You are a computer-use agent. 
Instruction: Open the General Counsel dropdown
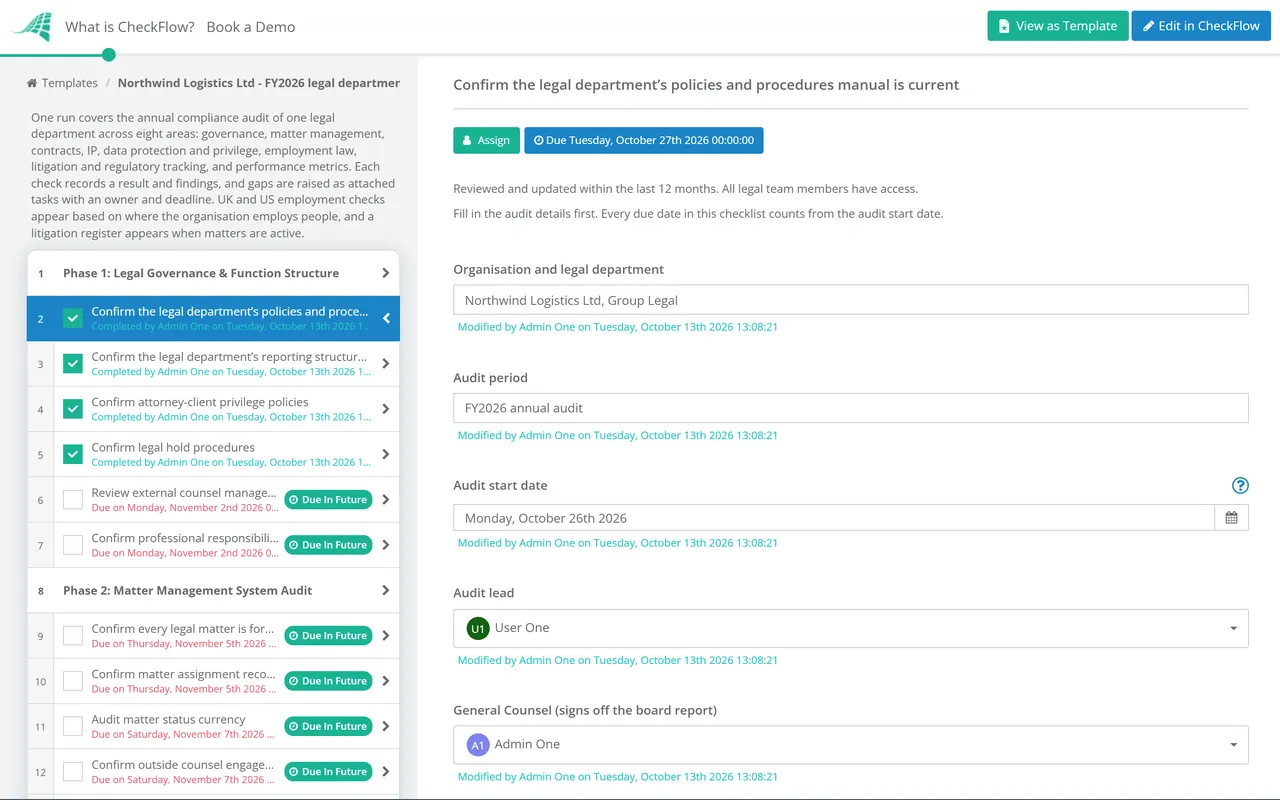coord(850,745)
